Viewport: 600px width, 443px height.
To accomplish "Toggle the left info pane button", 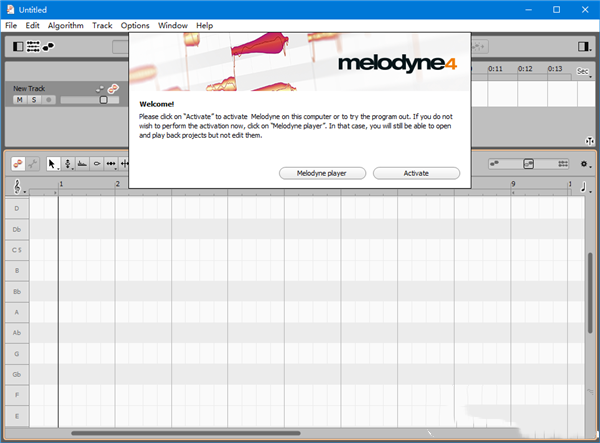I will click(x=18, y=46).
